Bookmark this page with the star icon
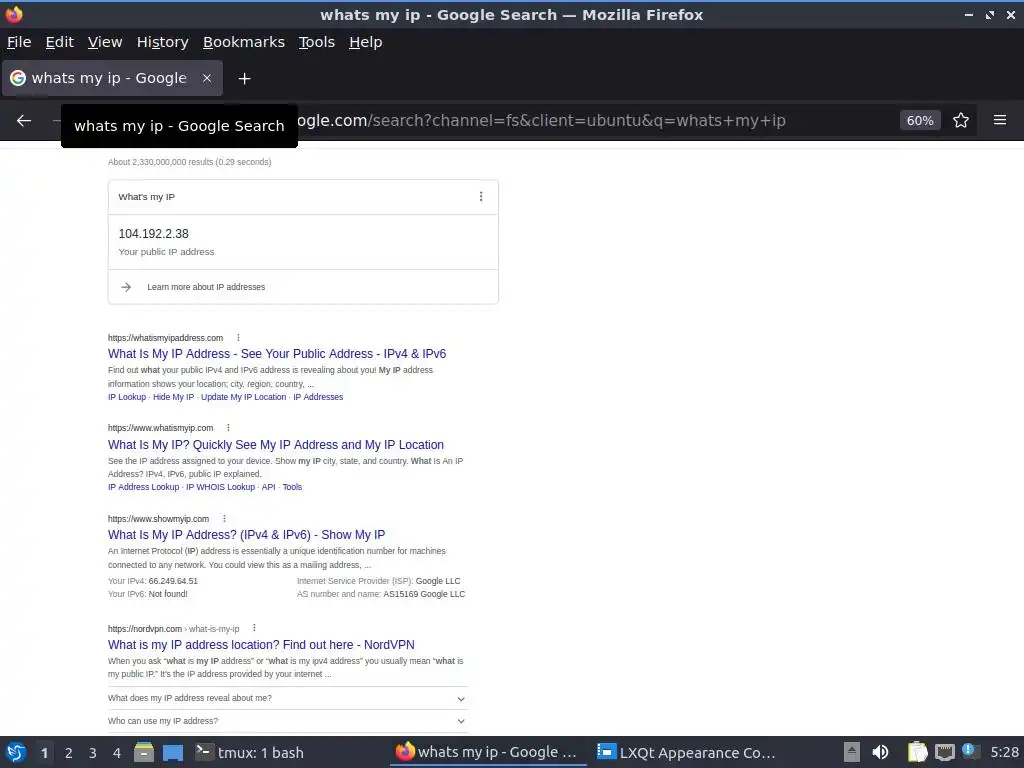 [x=960, y=120]
